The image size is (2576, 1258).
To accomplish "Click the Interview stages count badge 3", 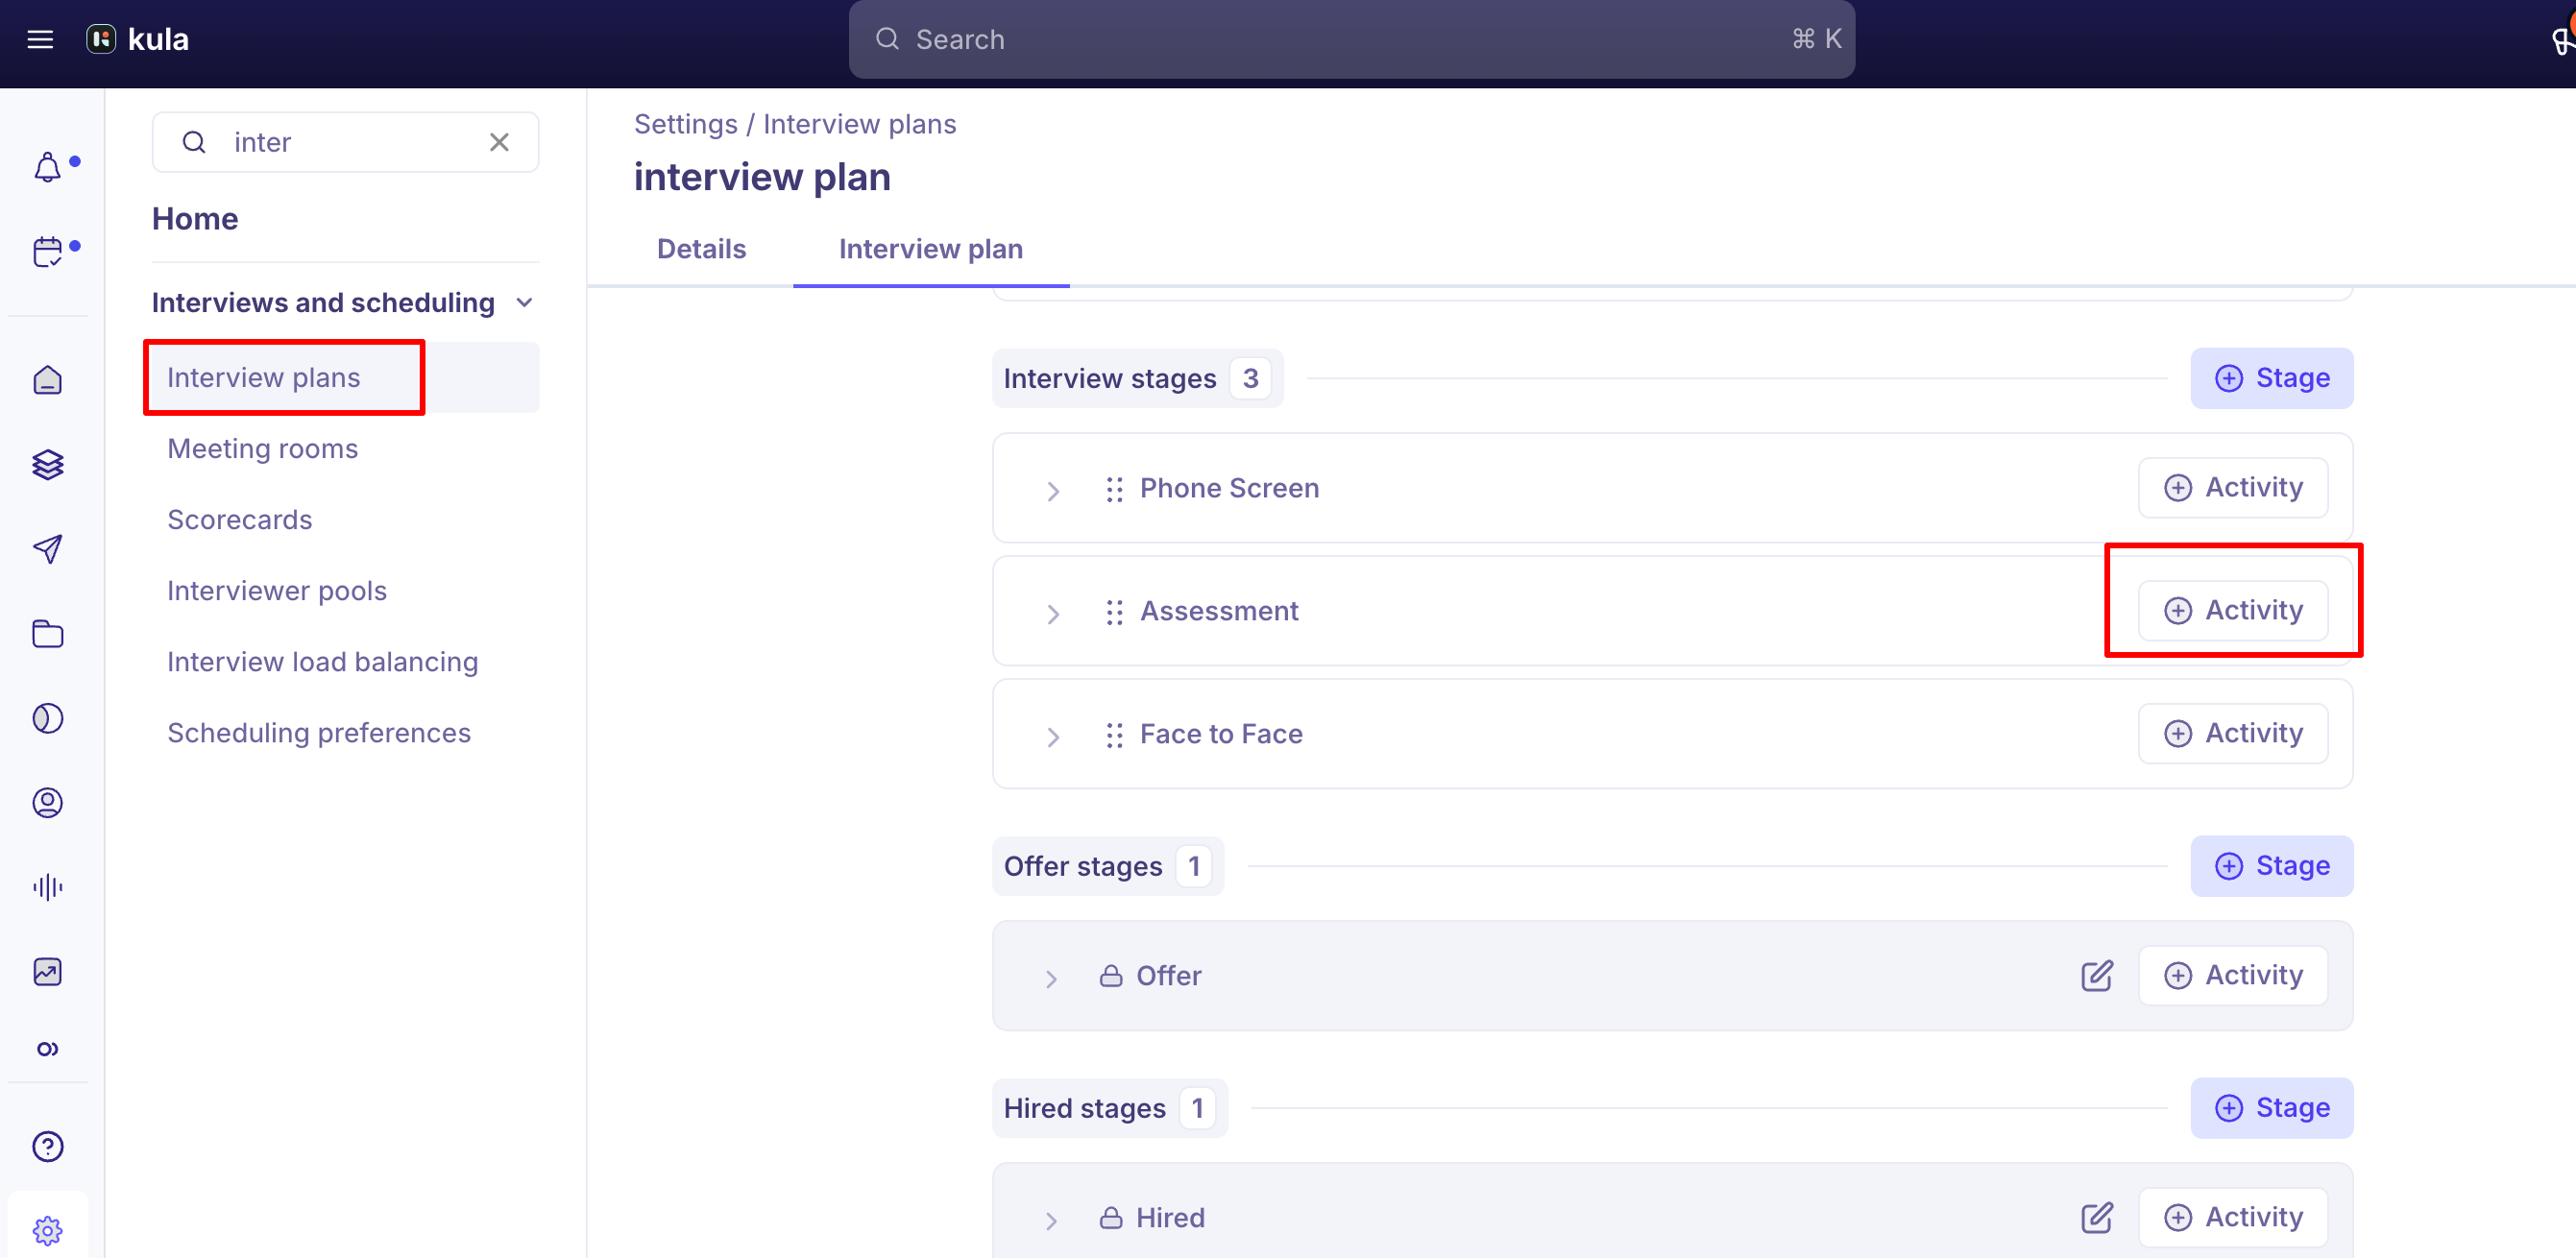I will click(1250, 378).
